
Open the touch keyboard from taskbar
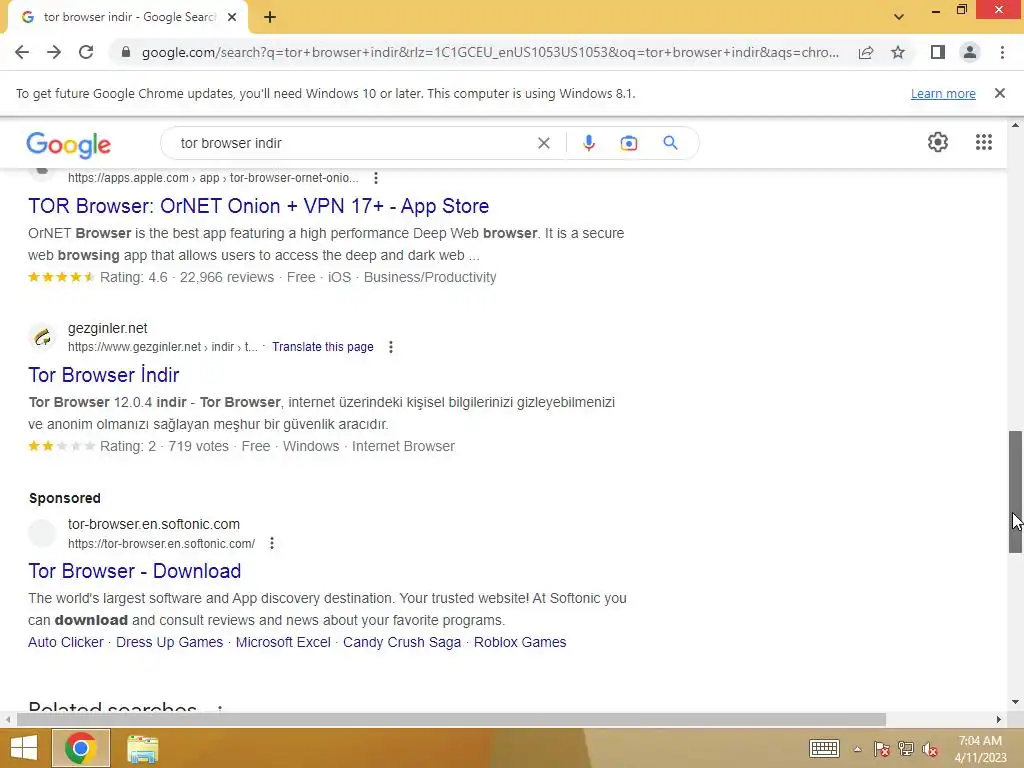pos(824,748)
